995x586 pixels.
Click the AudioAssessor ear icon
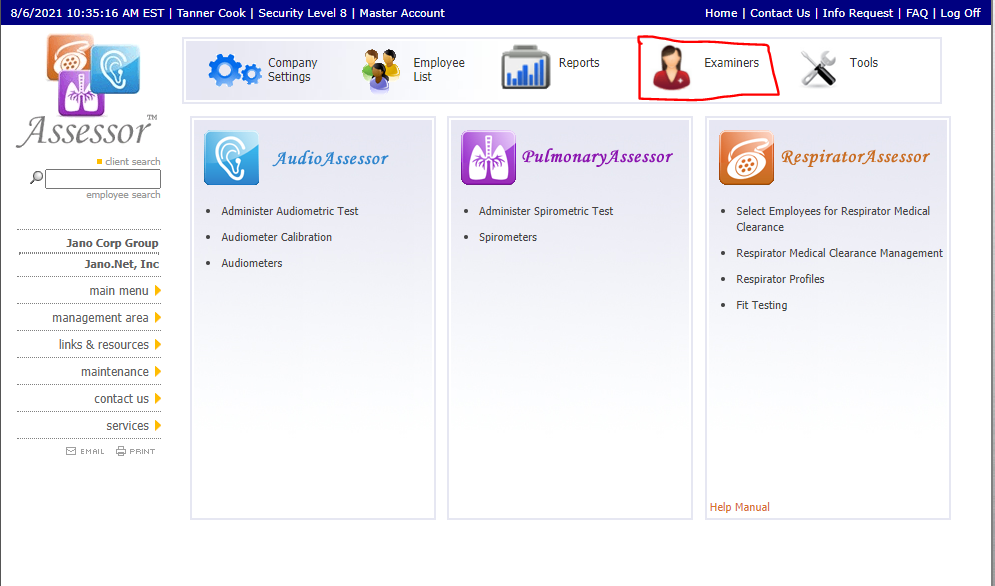click(x=232, y=158)
